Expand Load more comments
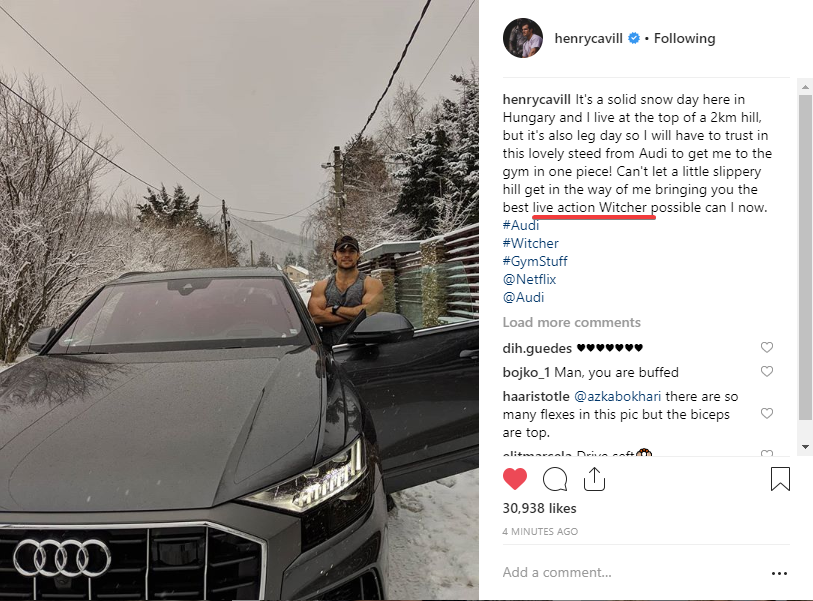Image resolution: width=813 pixels, height=601 pixels. [571, 322]
